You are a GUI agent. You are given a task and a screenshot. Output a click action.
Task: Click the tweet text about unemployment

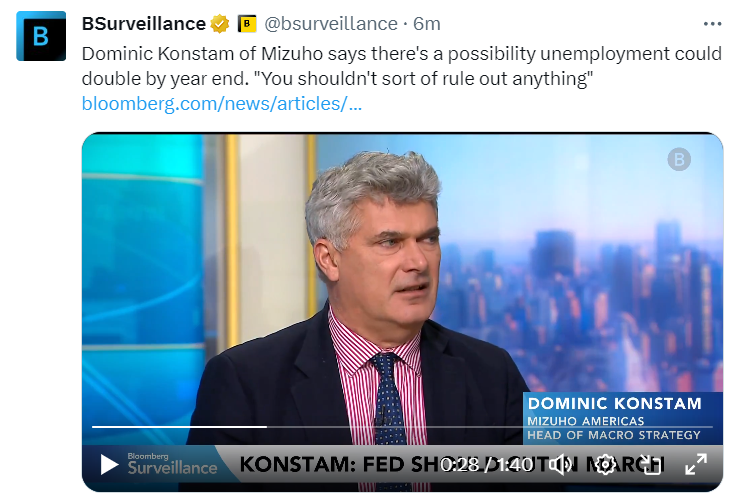pos(400,66)
